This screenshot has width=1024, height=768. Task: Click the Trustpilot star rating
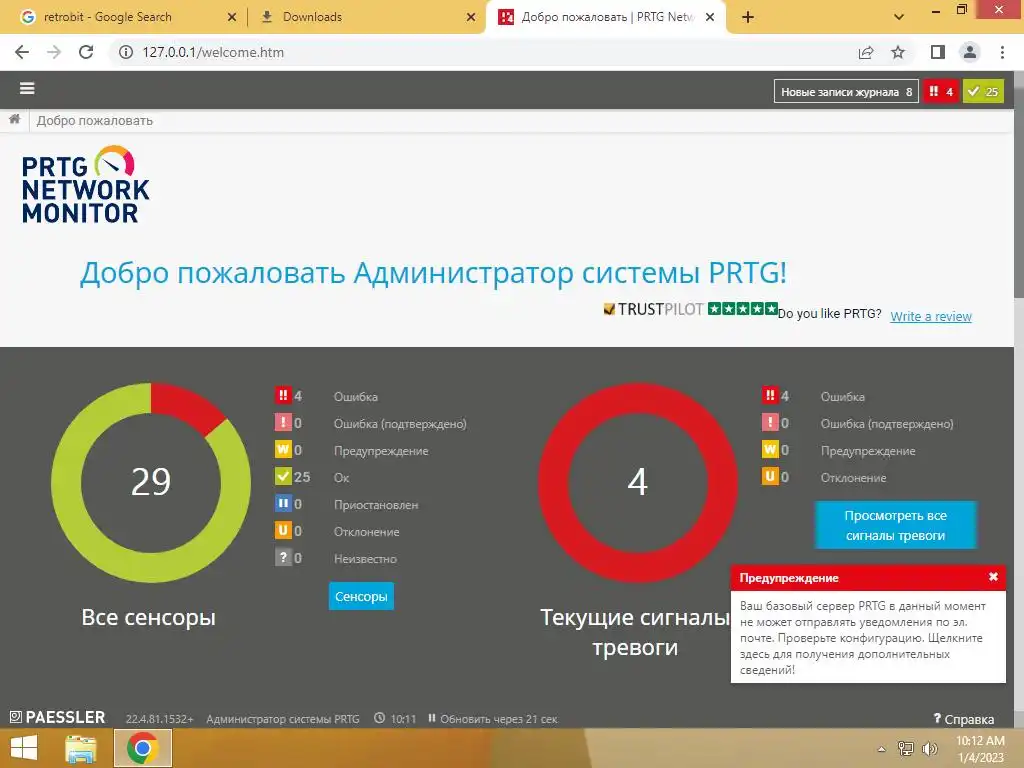tap(743, 308)
